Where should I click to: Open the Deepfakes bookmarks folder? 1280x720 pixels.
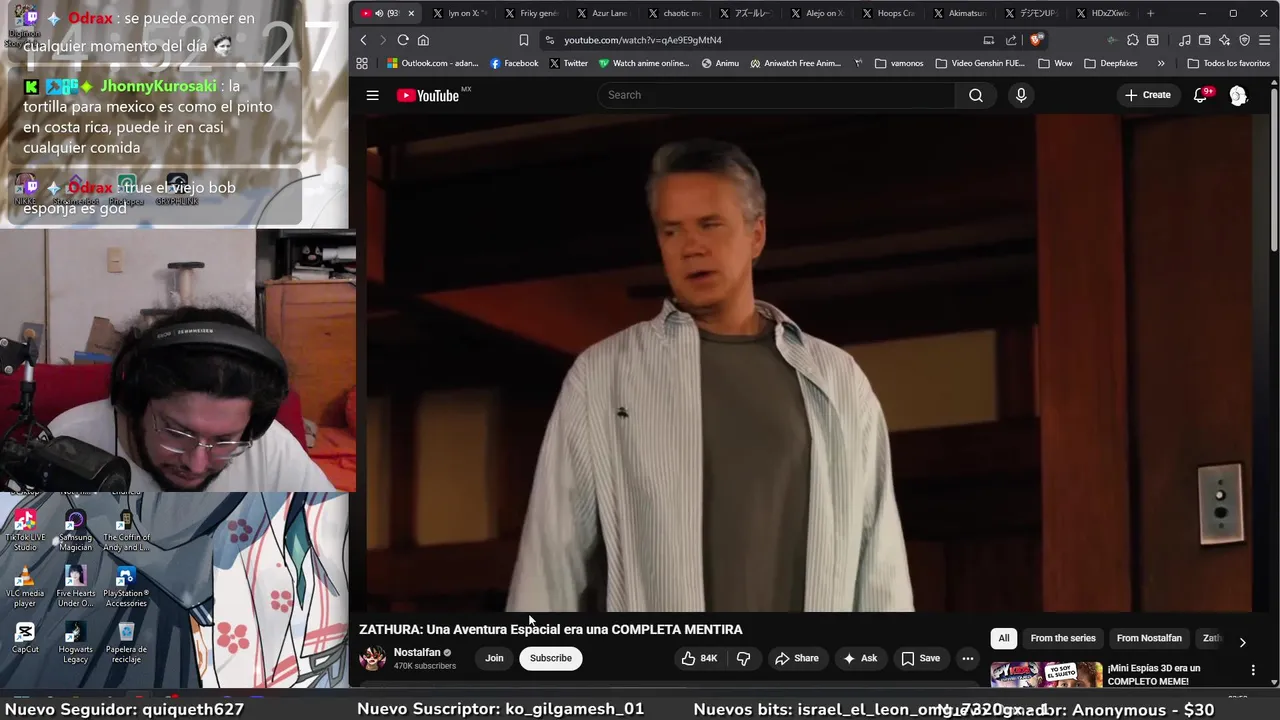click(x=1110, y=63)
